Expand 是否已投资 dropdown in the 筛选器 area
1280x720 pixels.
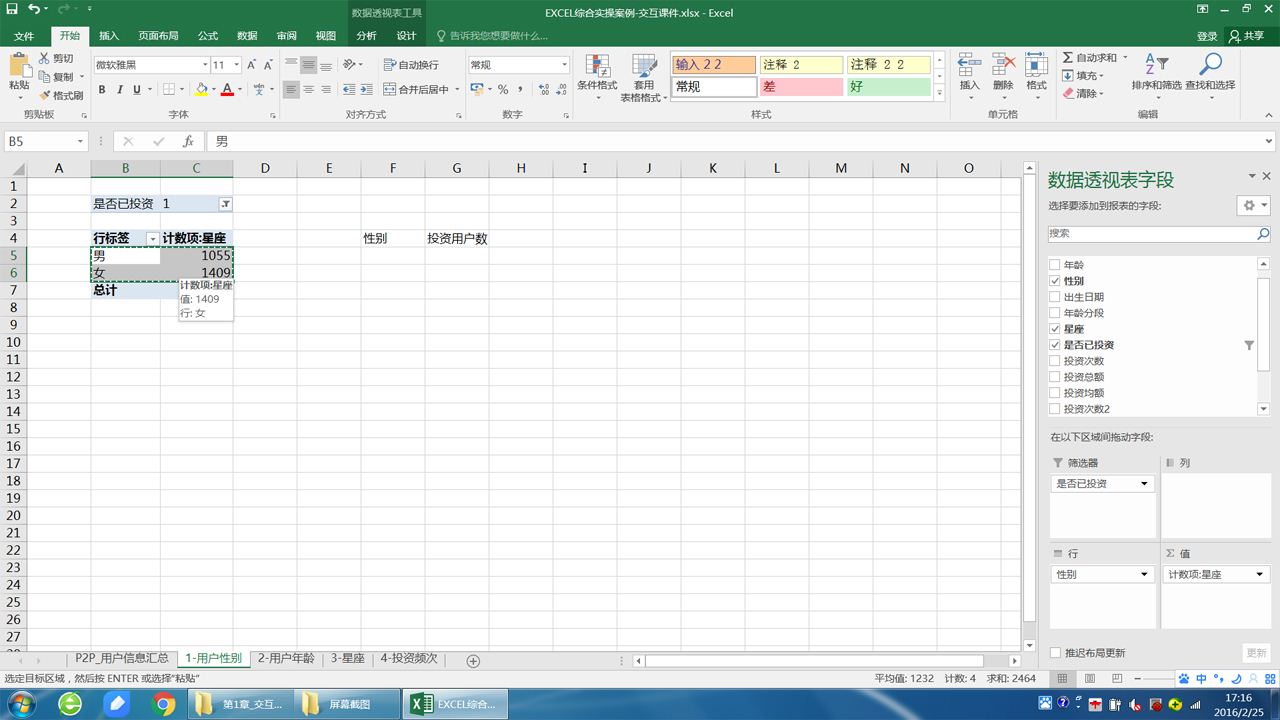pyautogui.click(x=1144, y=484)
